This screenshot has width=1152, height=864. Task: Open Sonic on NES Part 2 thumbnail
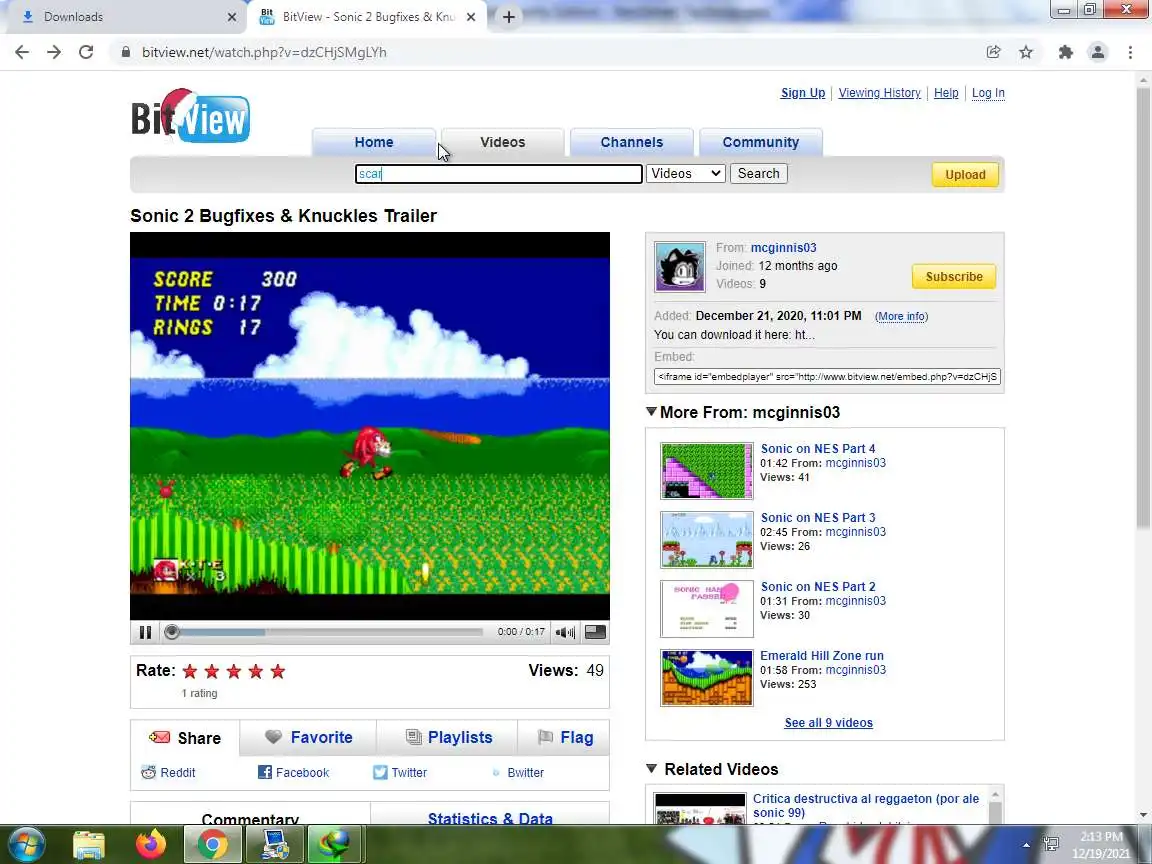click(707, 608)
